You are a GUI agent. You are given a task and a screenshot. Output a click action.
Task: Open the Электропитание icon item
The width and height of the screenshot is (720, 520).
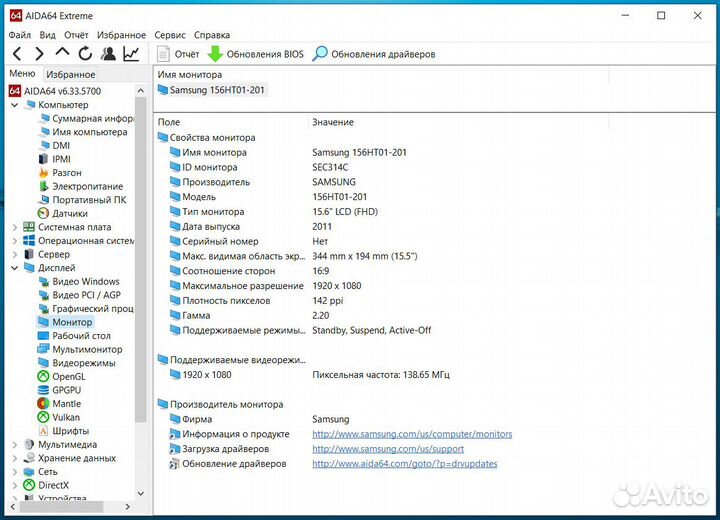(81, 187)
